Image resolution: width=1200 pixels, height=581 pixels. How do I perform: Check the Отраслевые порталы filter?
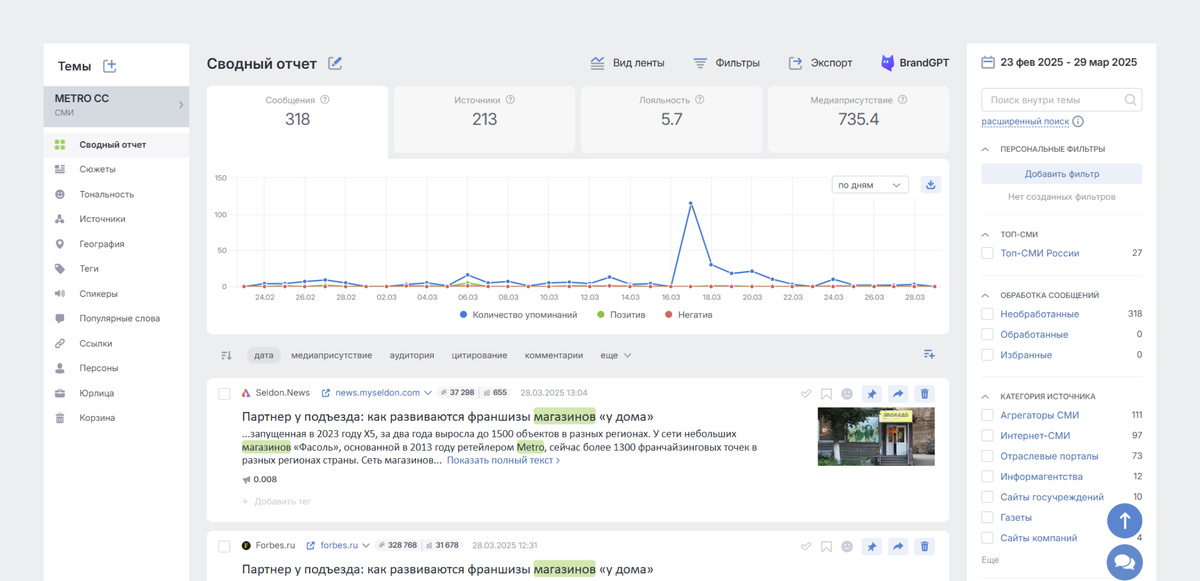(x=987, y=456)
